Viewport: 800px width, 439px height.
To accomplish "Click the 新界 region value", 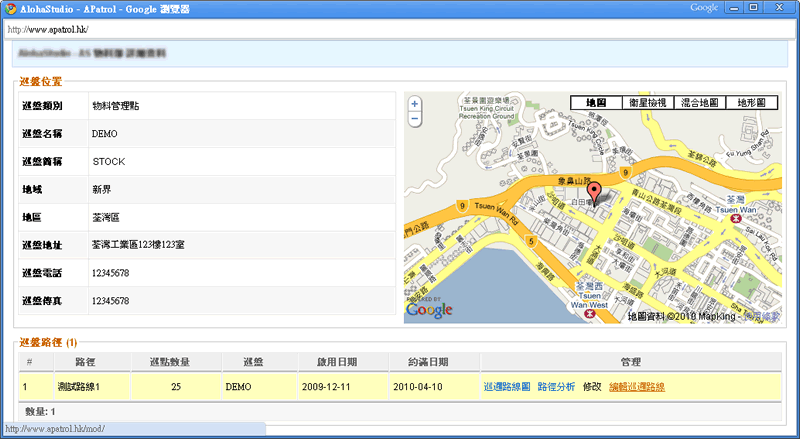I will (x=102, y=189).
